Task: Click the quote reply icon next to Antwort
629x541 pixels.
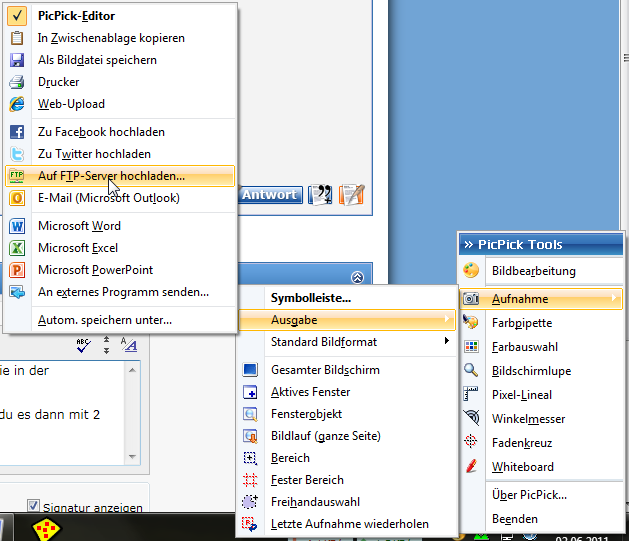Action: (321, 195)
